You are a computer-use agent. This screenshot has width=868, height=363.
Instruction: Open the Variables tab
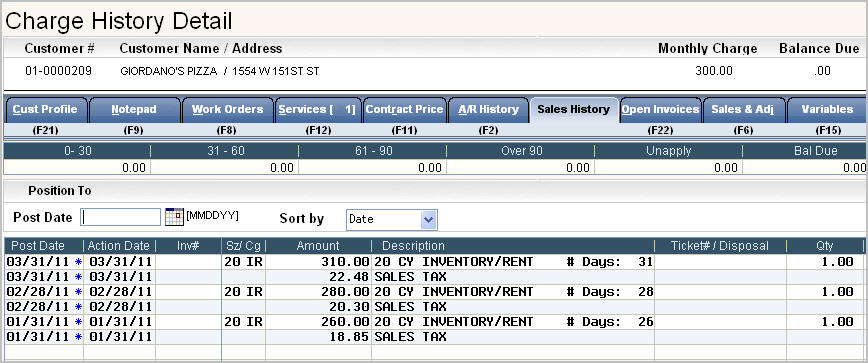tap(827, 110)
